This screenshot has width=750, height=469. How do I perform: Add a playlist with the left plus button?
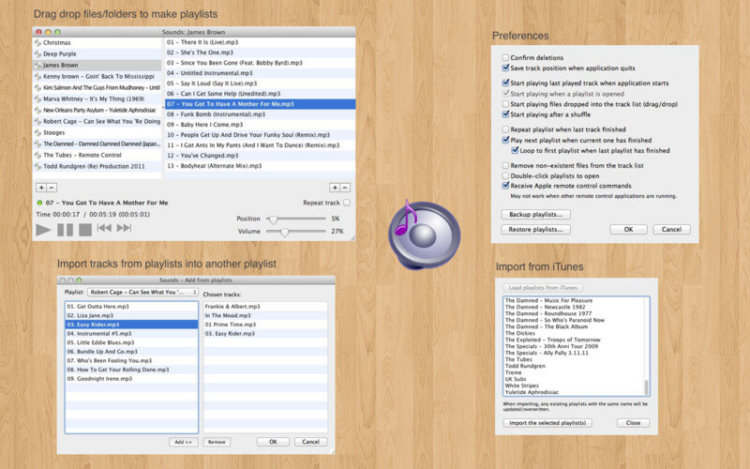coord(42,187)
